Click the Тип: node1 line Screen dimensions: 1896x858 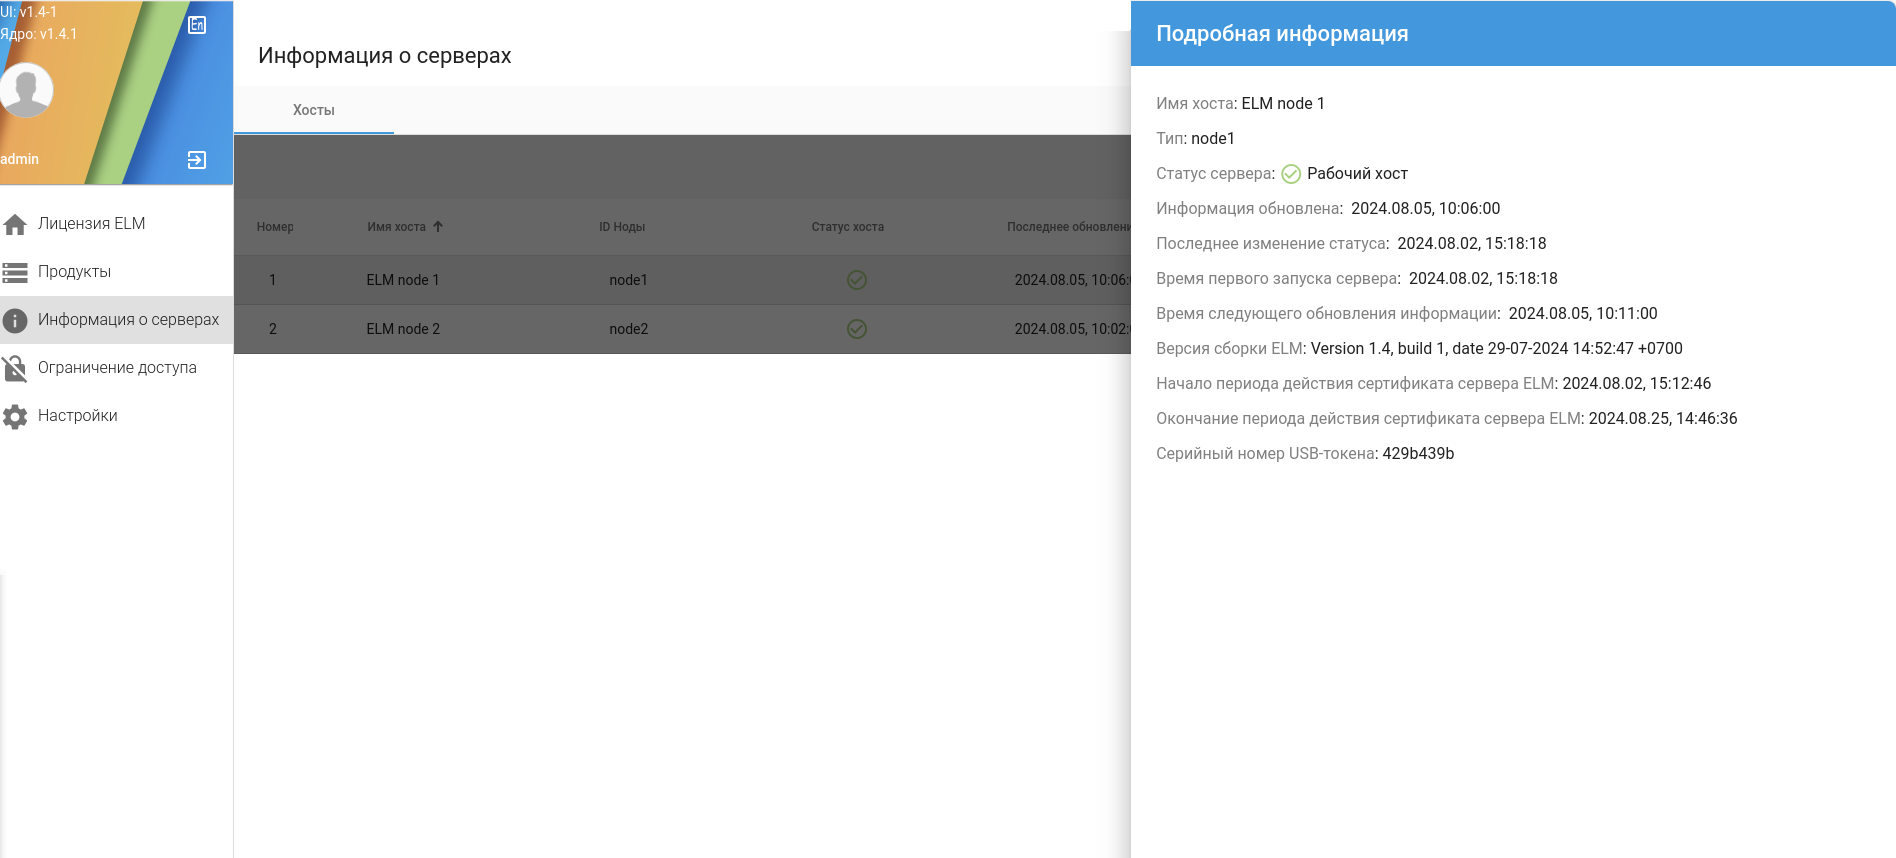(1195, 139)
